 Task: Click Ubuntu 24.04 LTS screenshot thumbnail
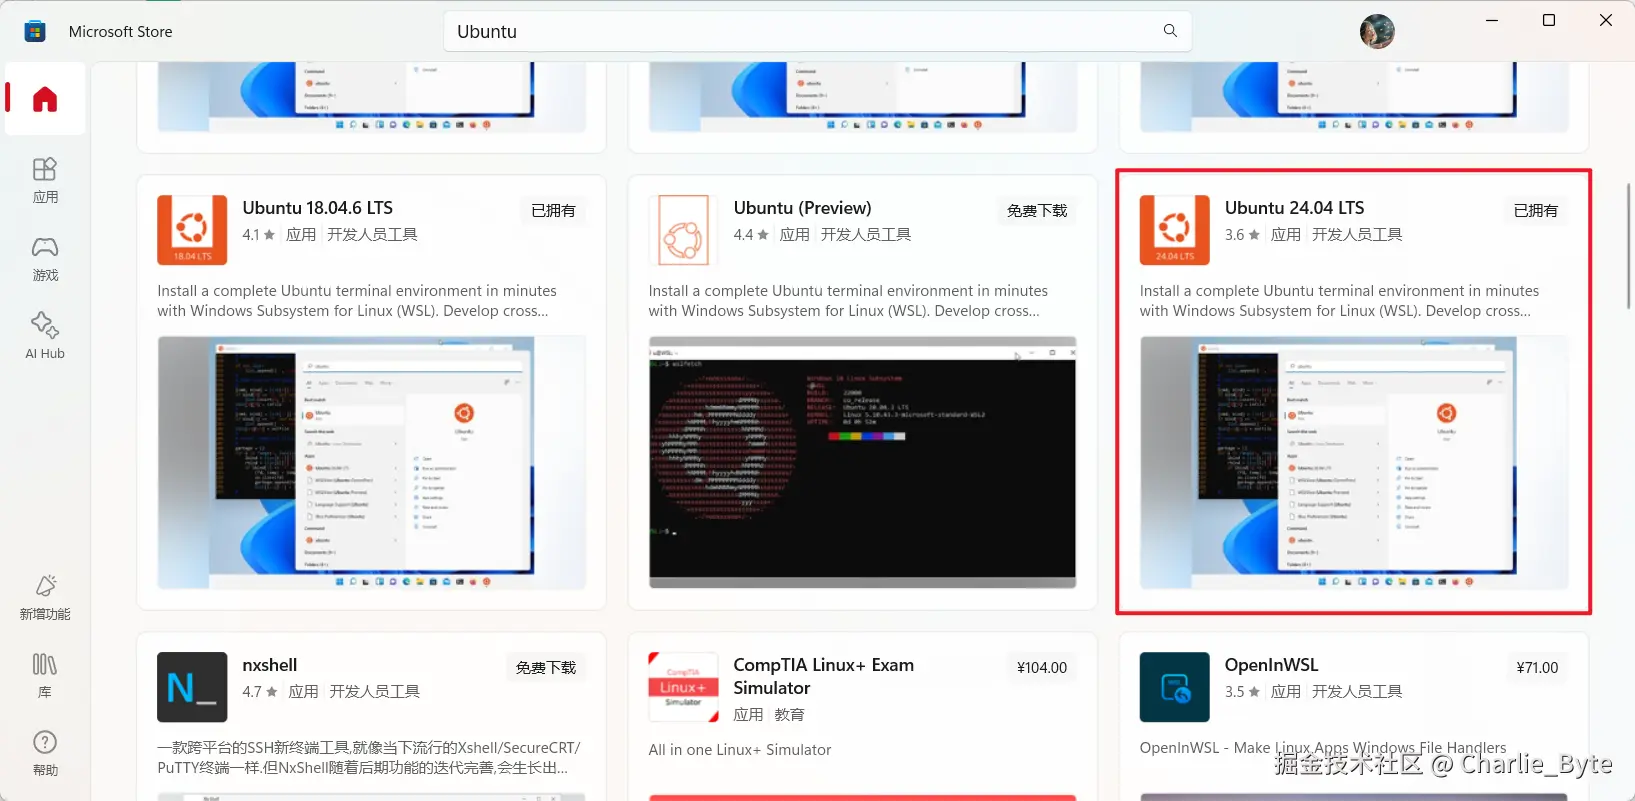coord(1354,462)
